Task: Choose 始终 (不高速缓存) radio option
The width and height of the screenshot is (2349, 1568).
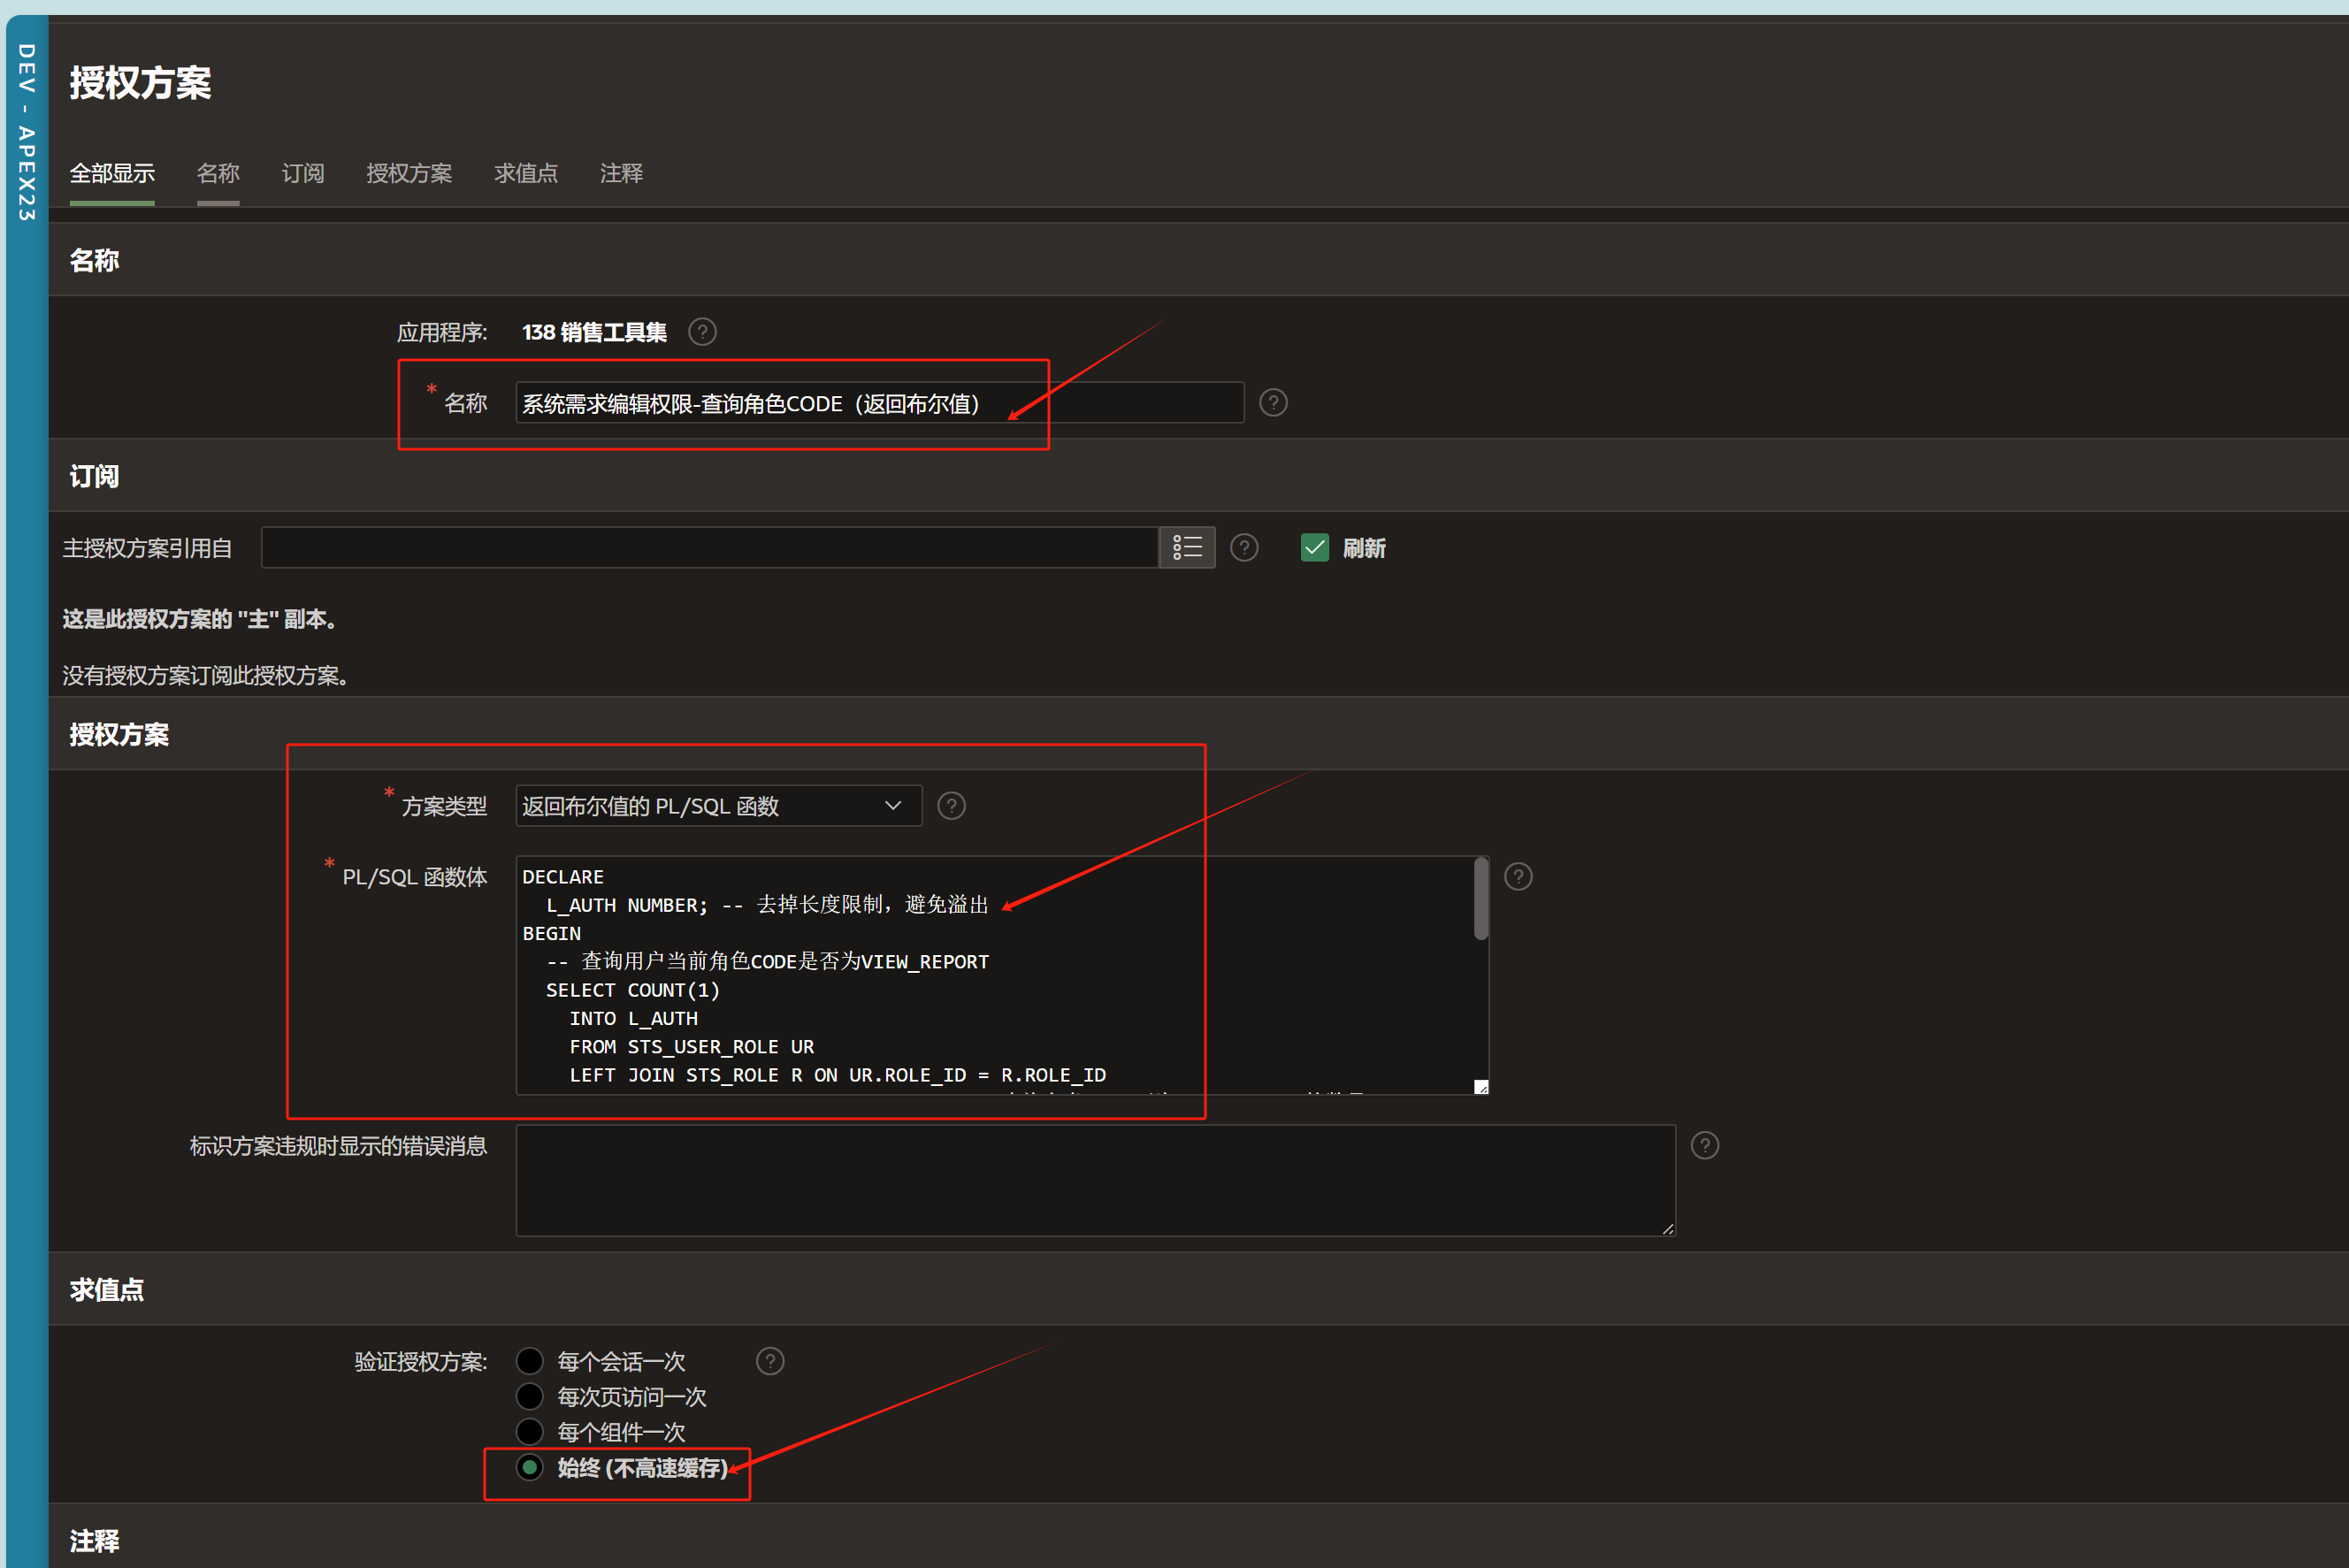Action: [x=529, y=1466]
